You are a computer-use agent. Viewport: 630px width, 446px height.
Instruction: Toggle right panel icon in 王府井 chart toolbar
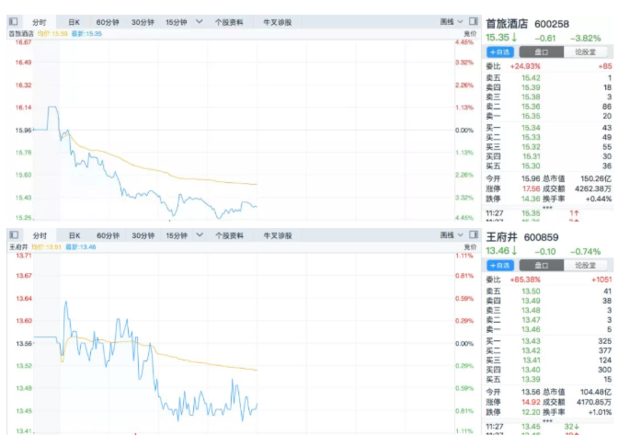(473, 235)
